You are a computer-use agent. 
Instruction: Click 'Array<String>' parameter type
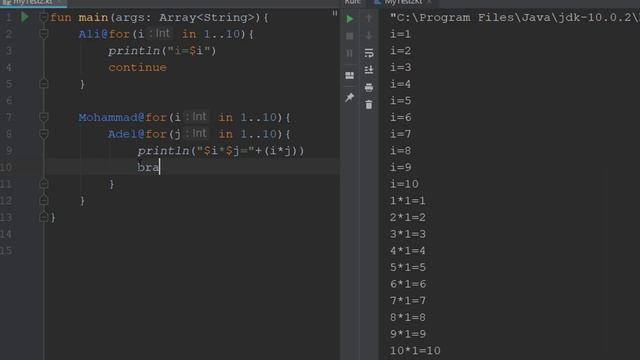click(207, 17)
